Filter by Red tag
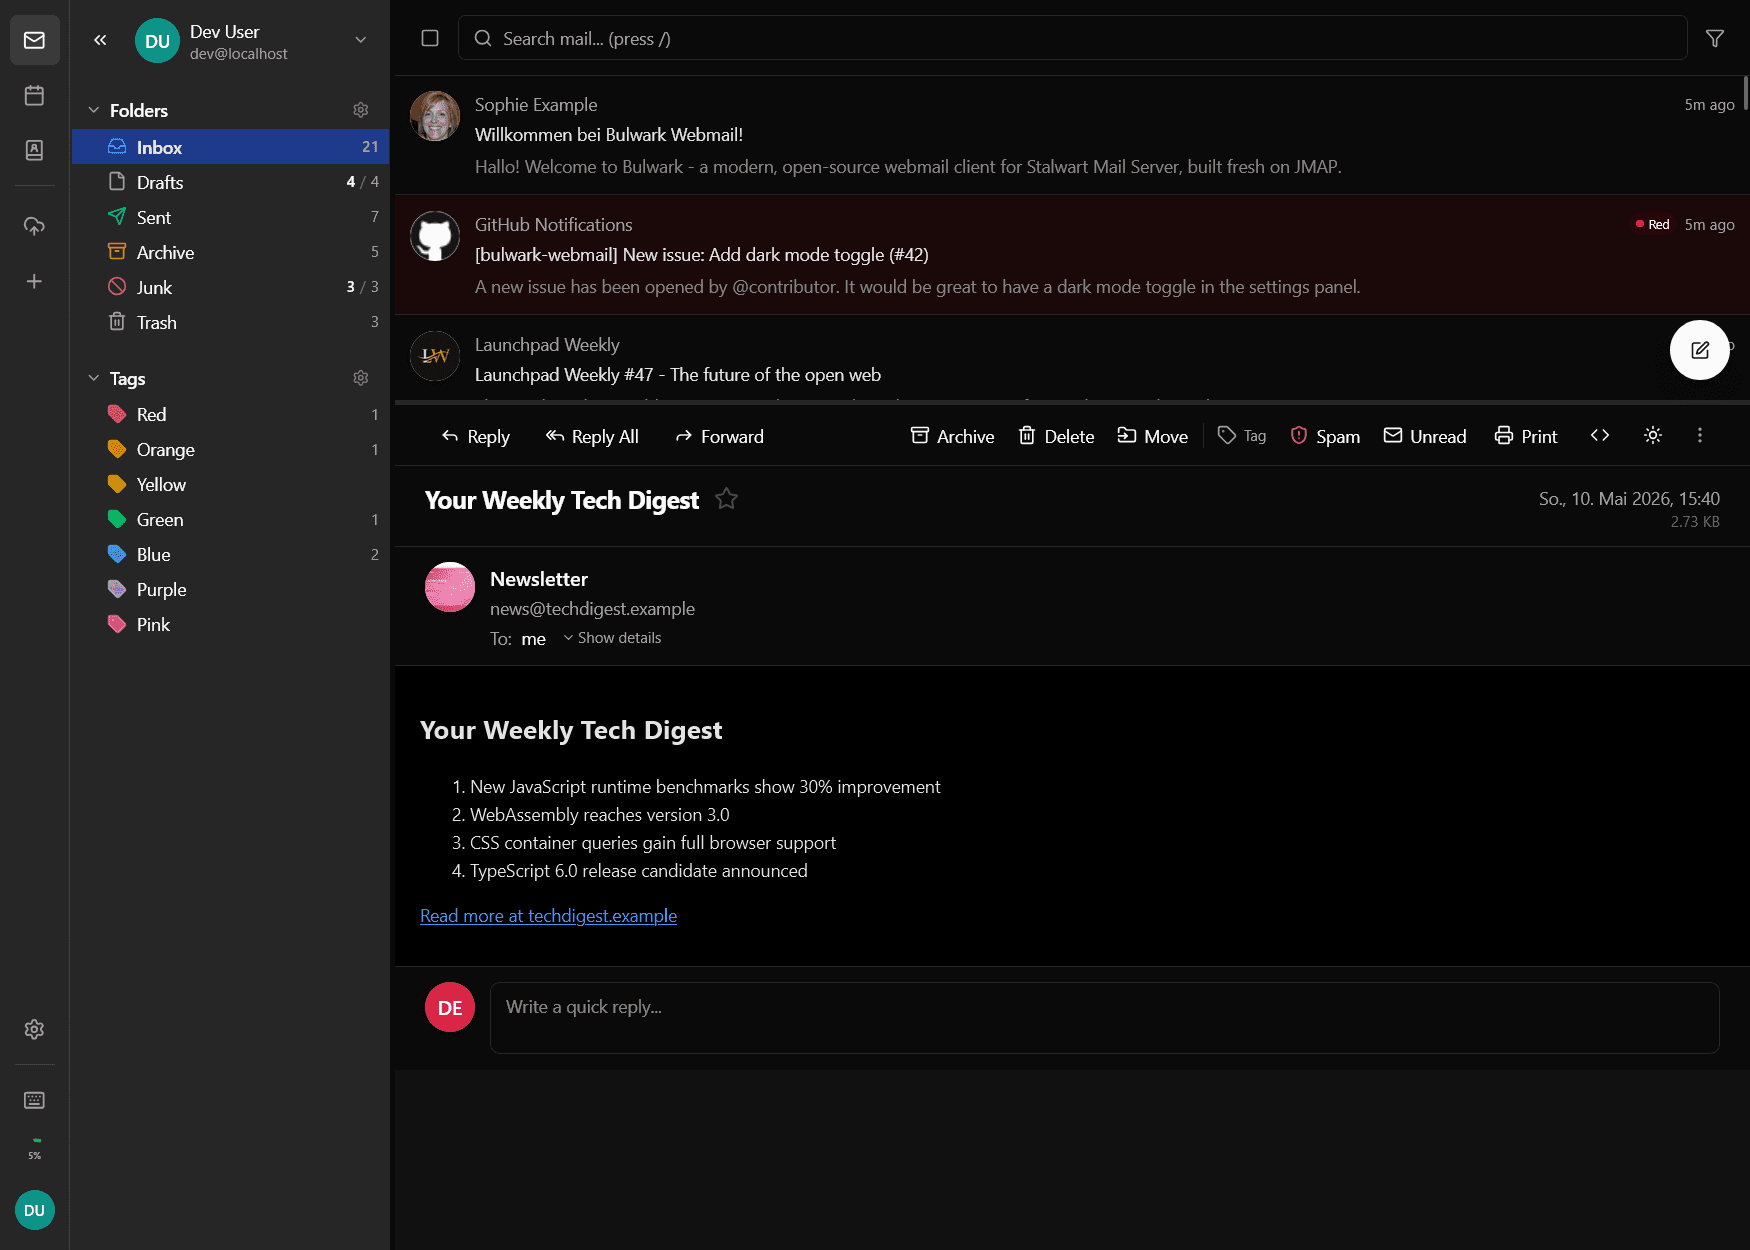Screen dimensions: 1750x1250 (230, 414)
